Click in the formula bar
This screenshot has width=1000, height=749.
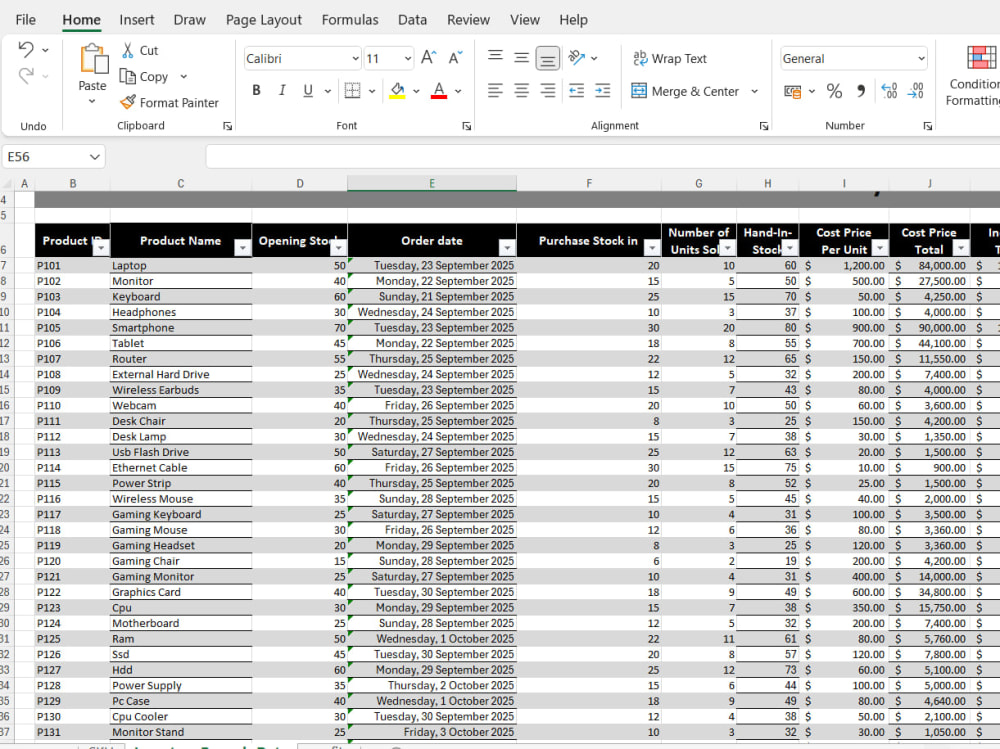pyautogui.click(x=602, y=156)
